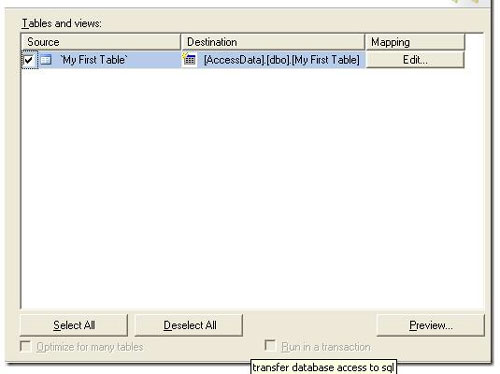Toggle Optimize for many tables checkbox
The image size is (500, 374).
pos(25,346)
